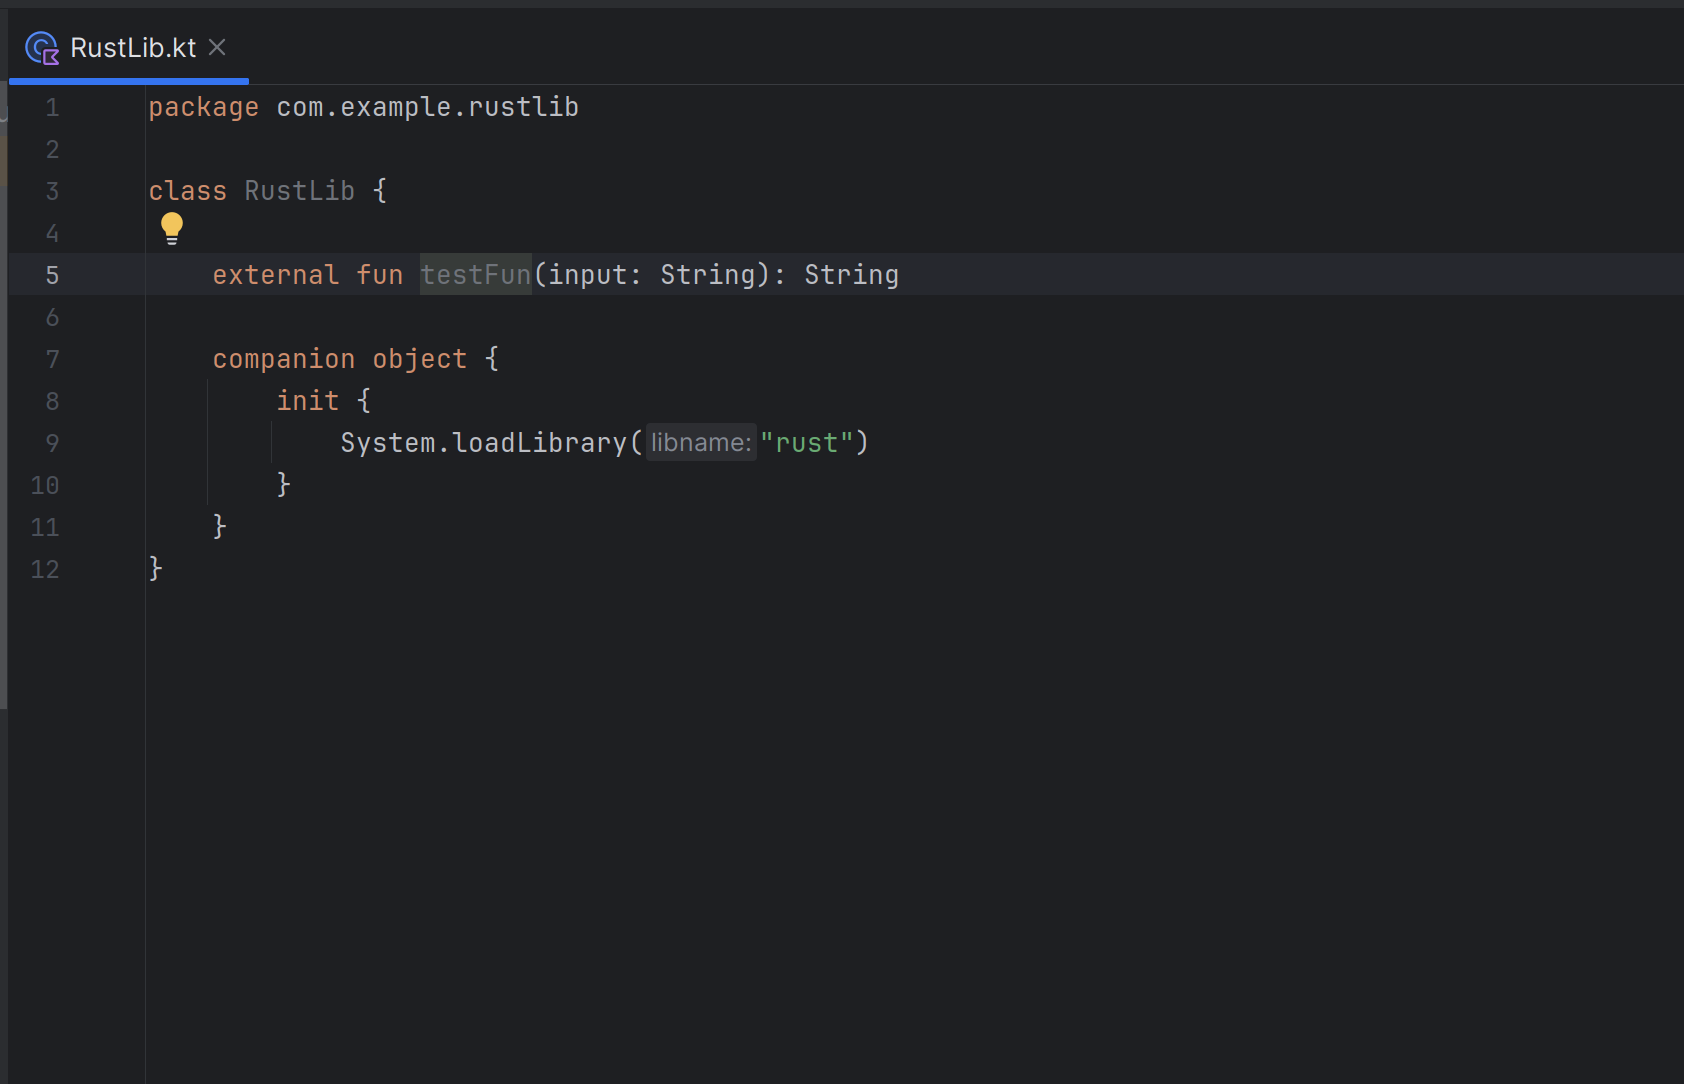1684x1084 pixels.
Task: Click the testFun function name
Action: point(475,275)
